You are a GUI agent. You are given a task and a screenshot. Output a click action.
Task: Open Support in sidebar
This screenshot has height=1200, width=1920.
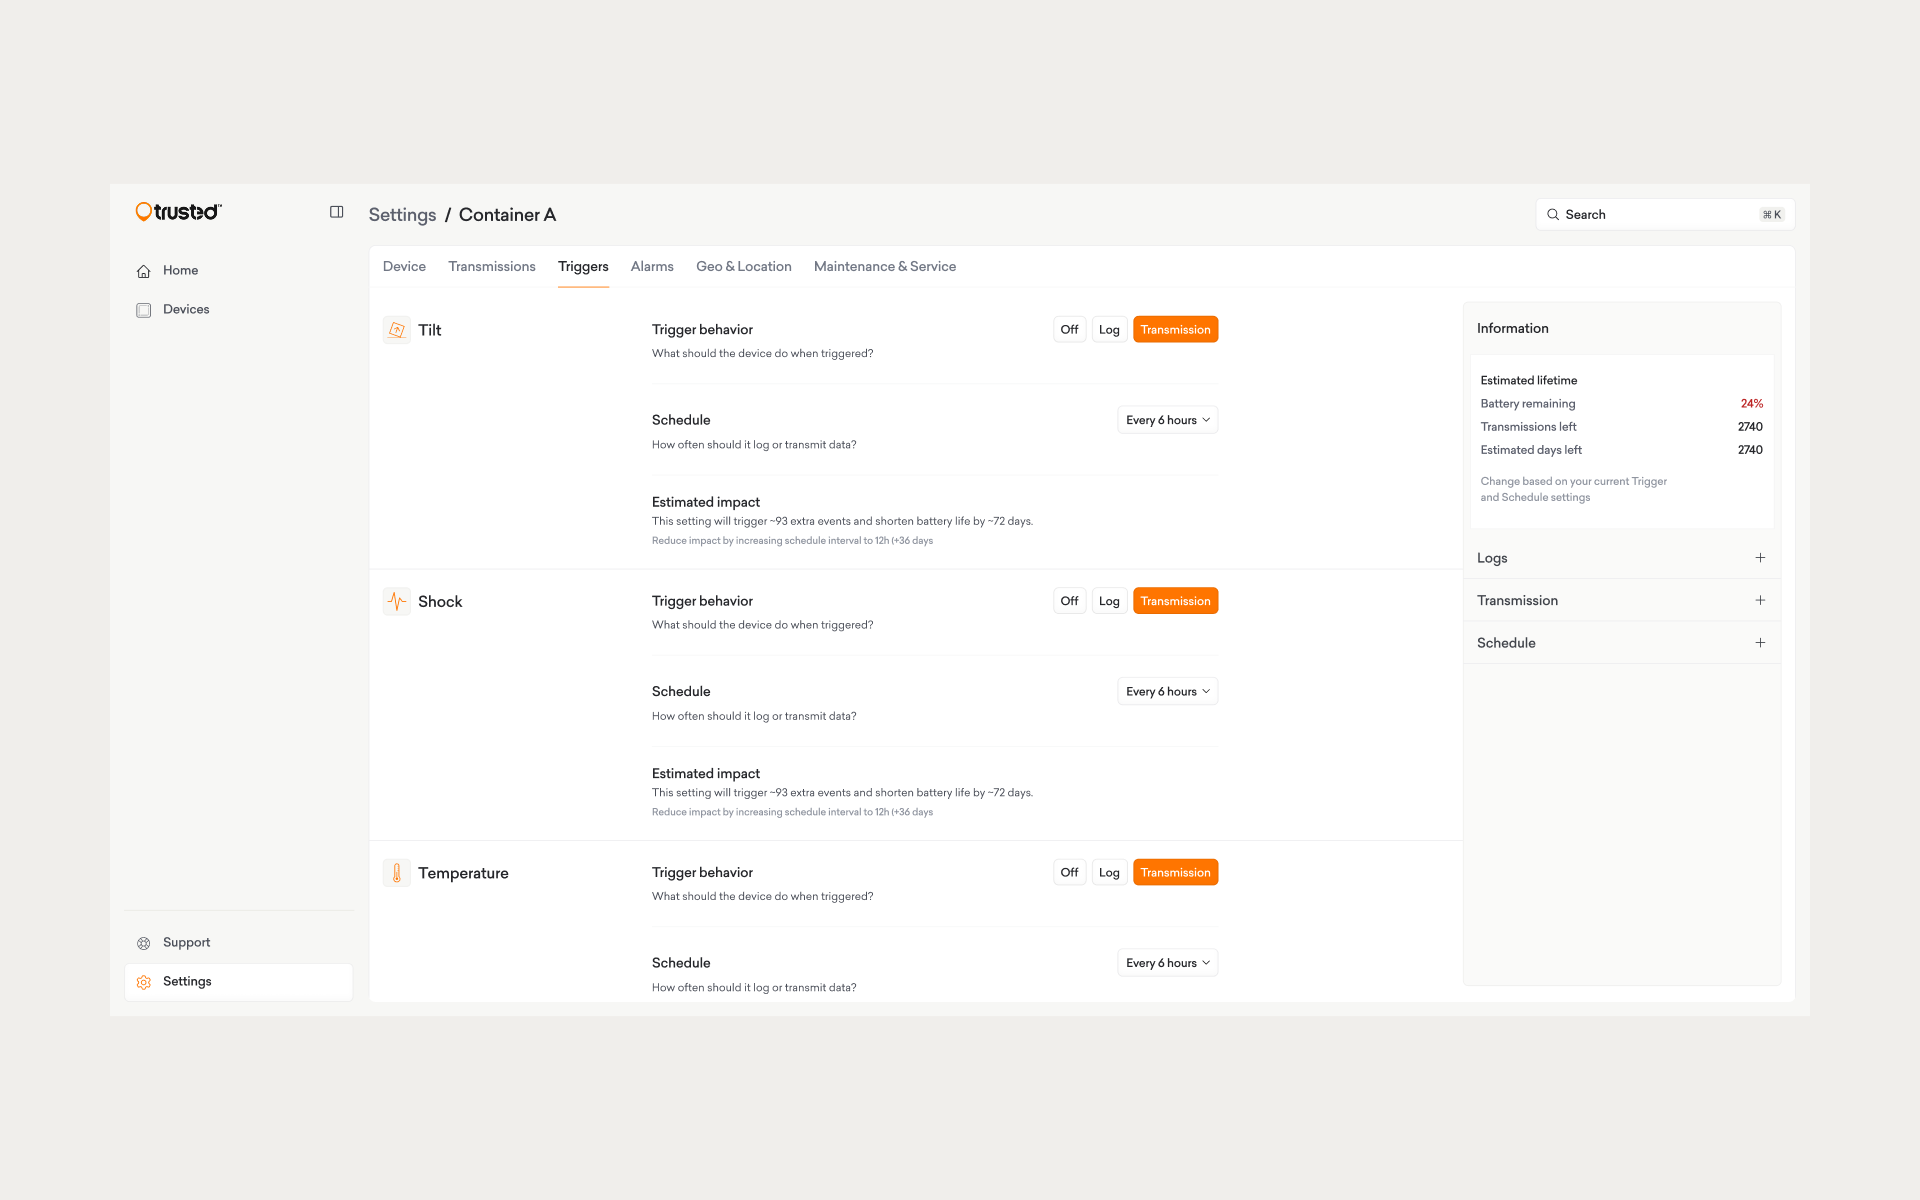[x=238, y=943]
